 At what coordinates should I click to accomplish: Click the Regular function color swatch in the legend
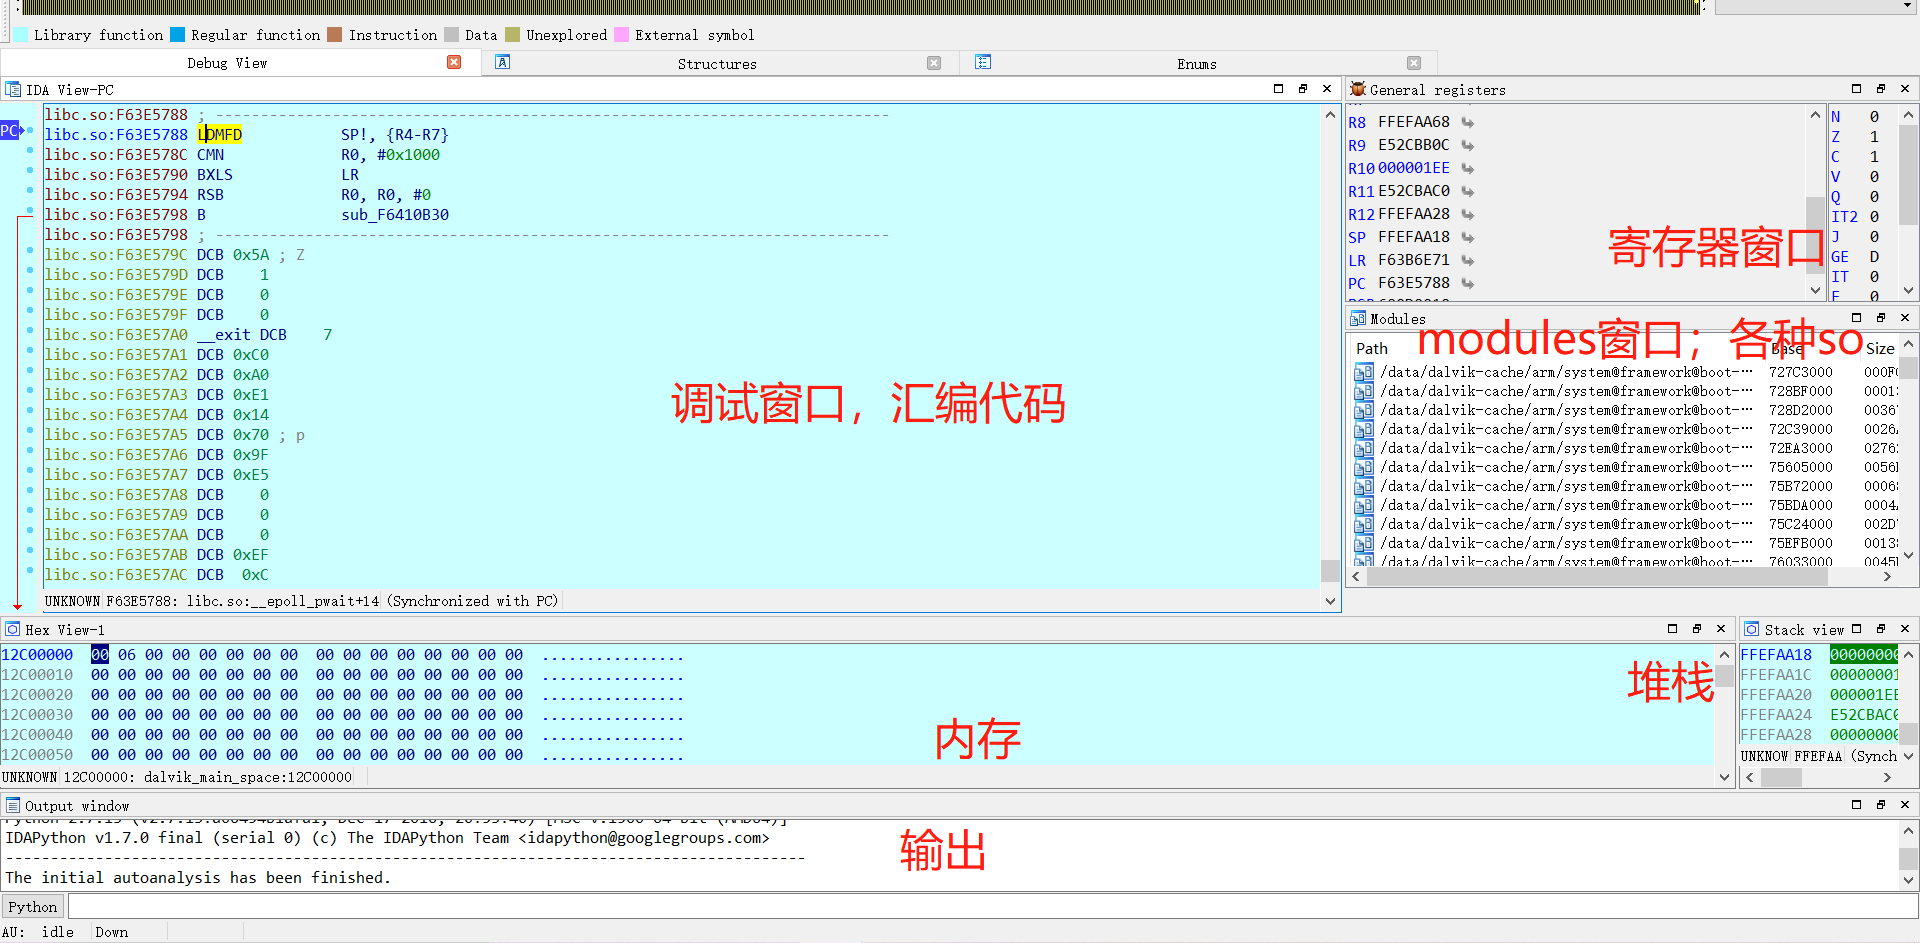click(178, 34)
